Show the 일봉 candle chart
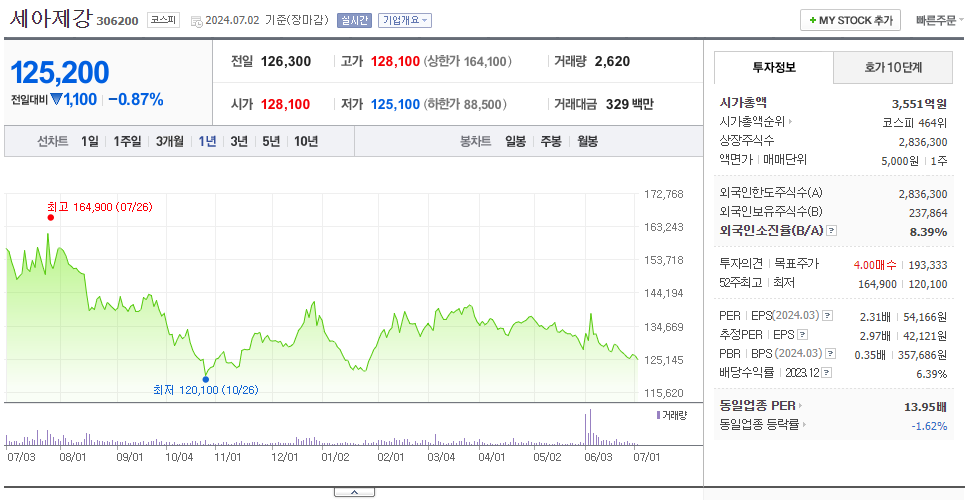The height and width of the screenshot is (500, 968). [515, 141]
